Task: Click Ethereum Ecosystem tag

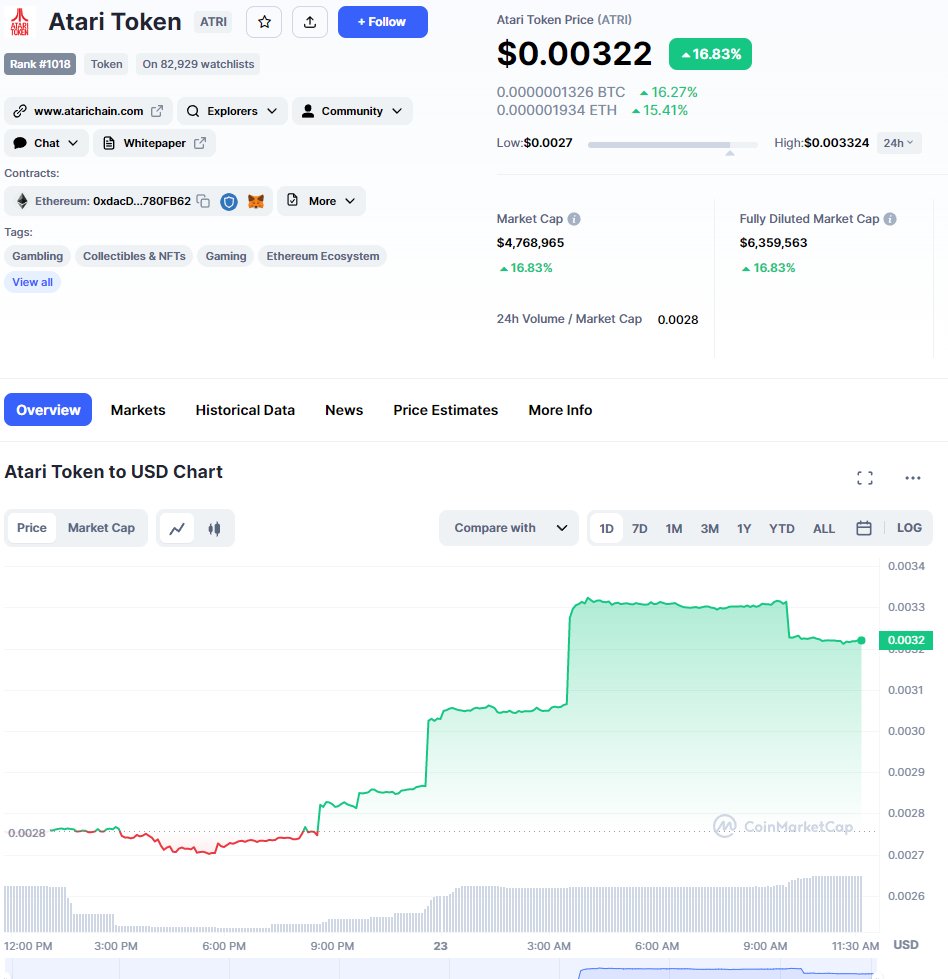Action: click(x=323, y=256)
